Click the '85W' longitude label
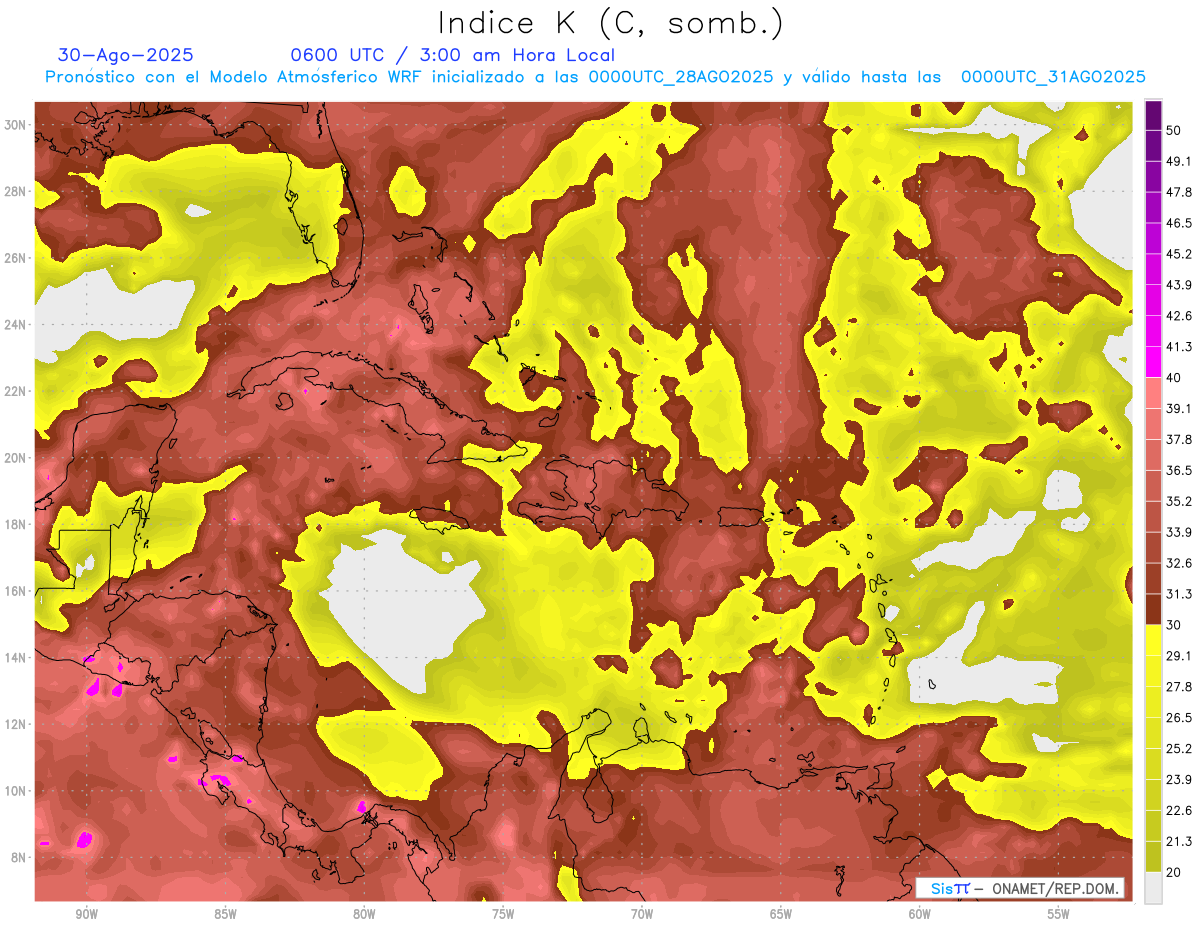Viewport: 1200px width, 927px height. [226, 915]
